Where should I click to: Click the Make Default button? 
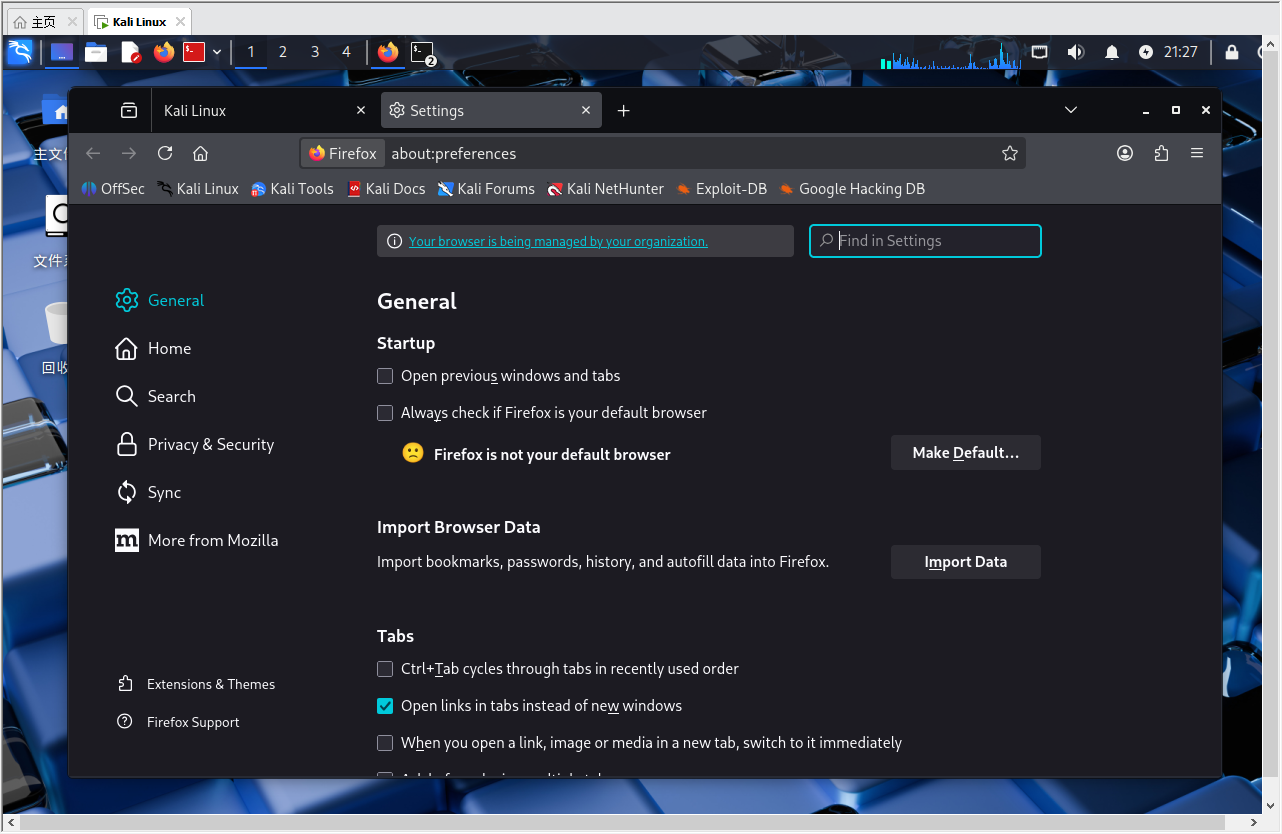coord(966,453)
